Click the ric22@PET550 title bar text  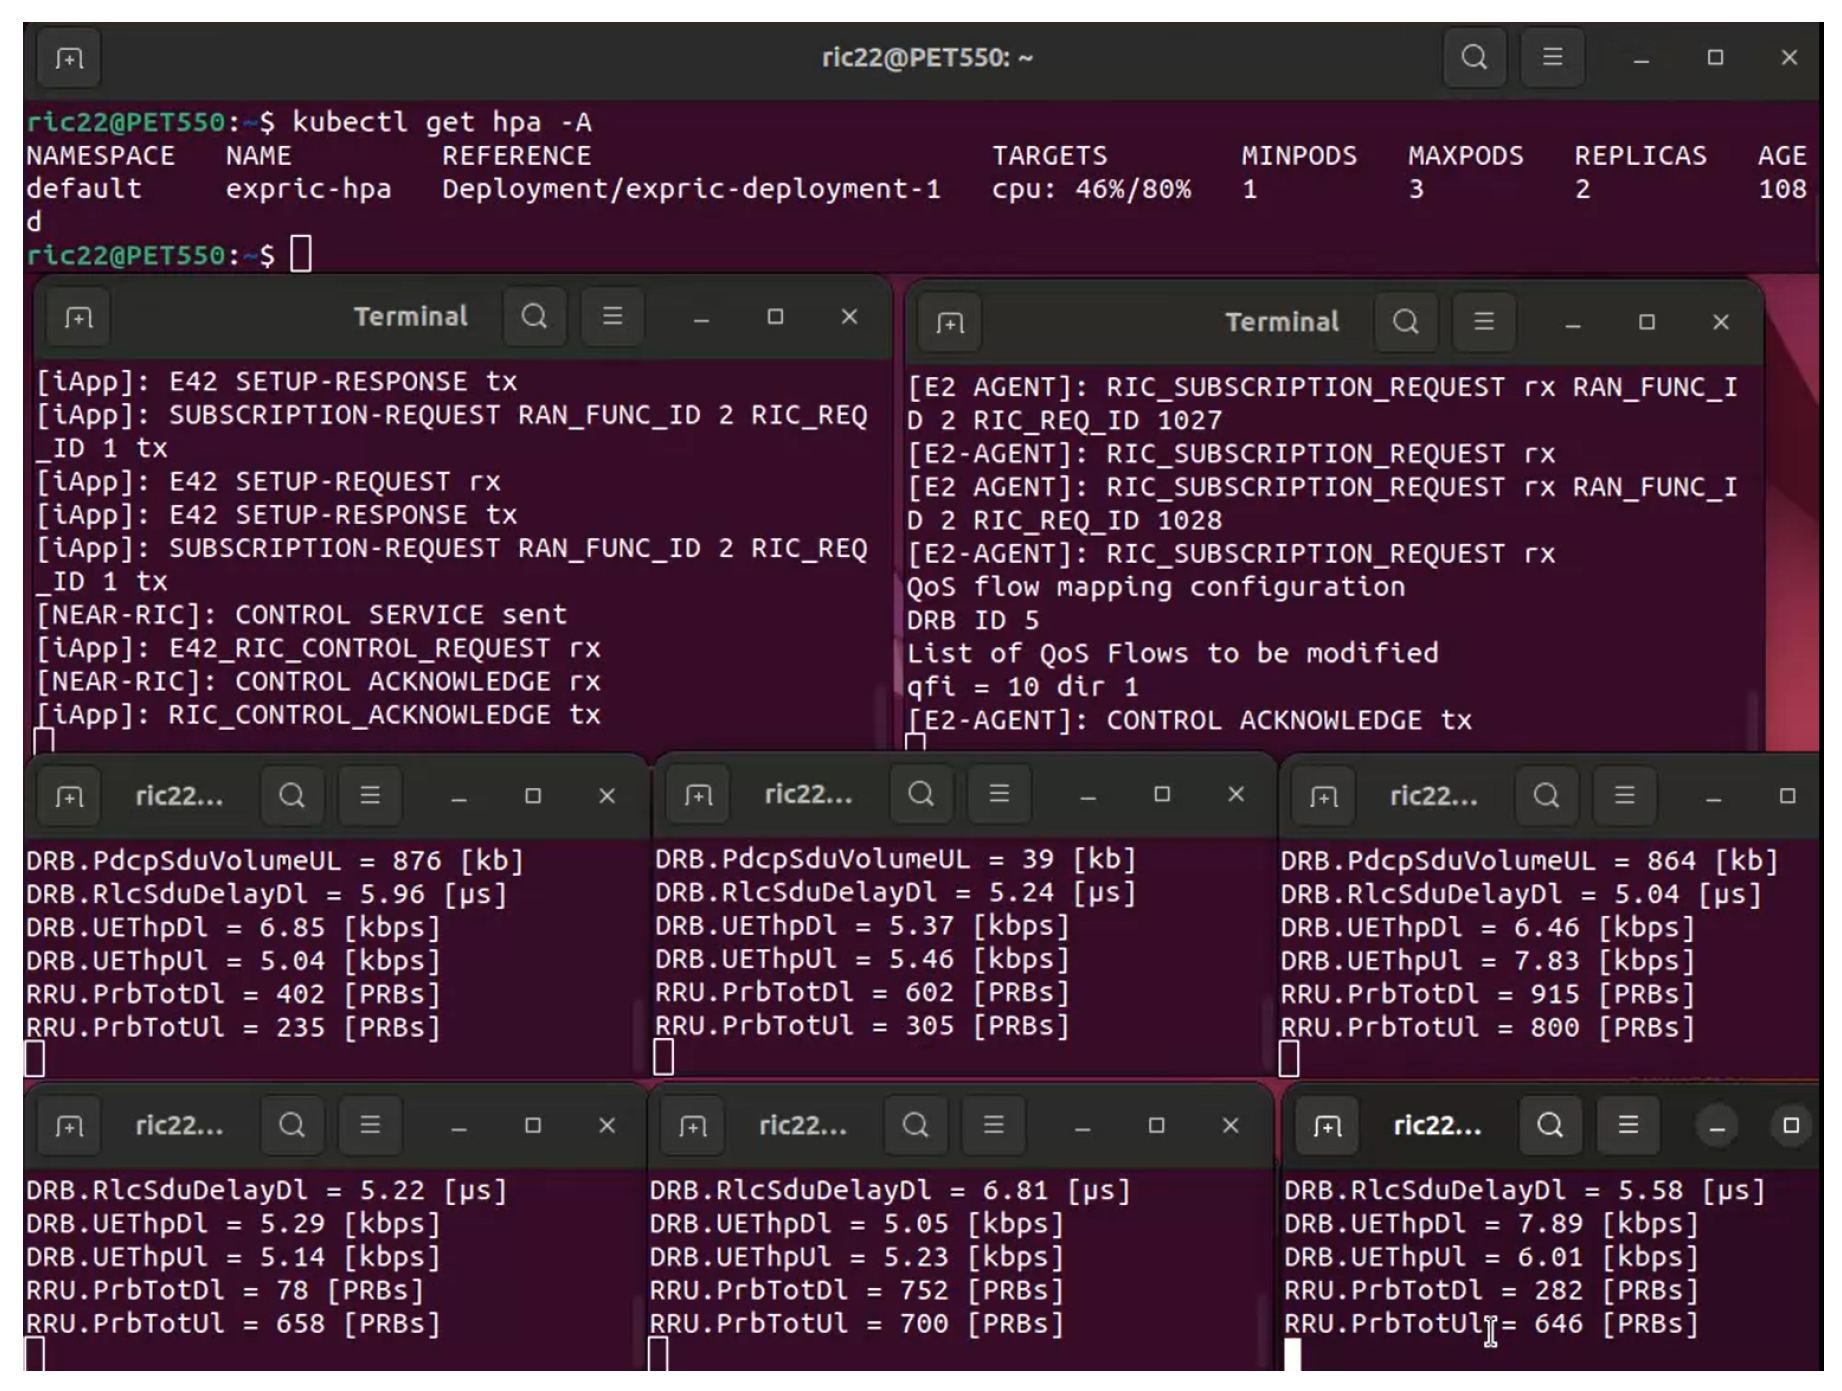tap(927, 58)
